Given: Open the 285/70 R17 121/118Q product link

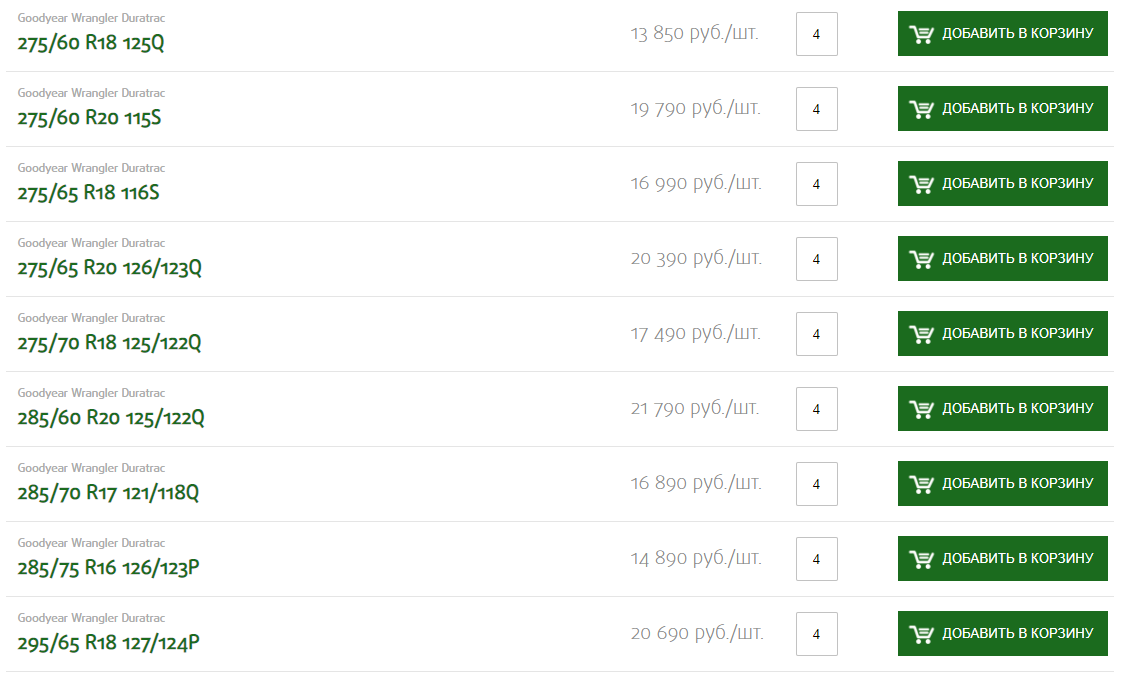Looking at the screenshot, I should [x=108, y=492].
